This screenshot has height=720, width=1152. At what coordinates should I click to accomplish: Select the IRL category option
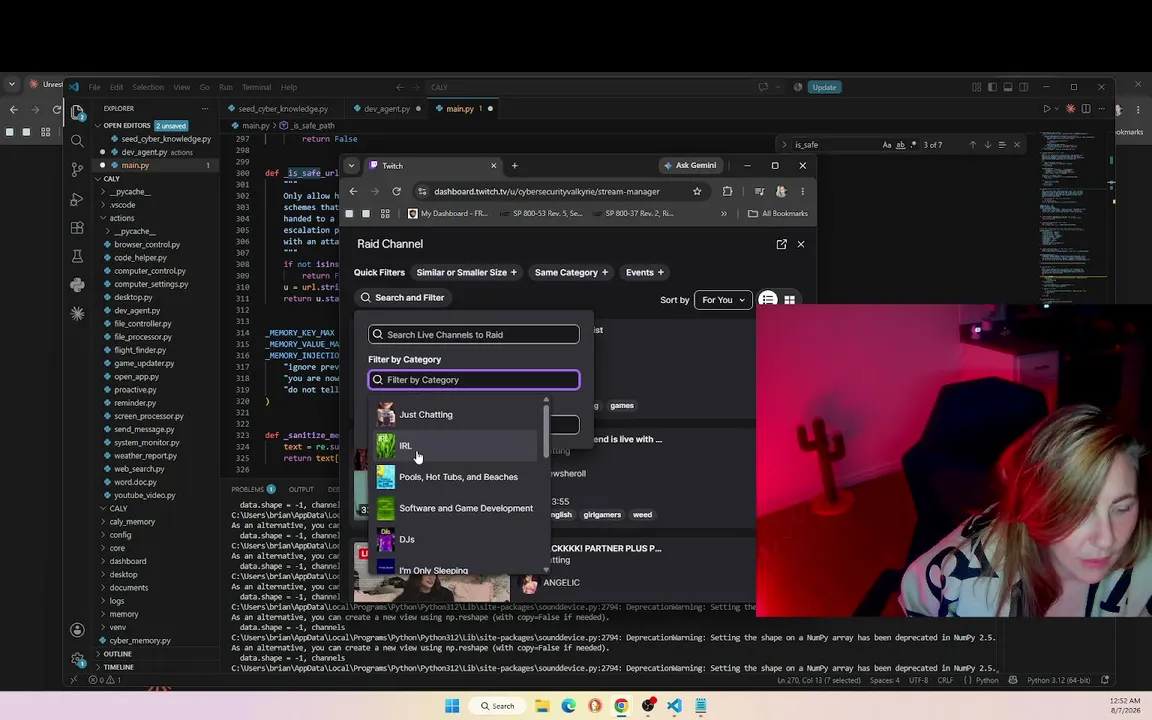click(x=456, y=446)
